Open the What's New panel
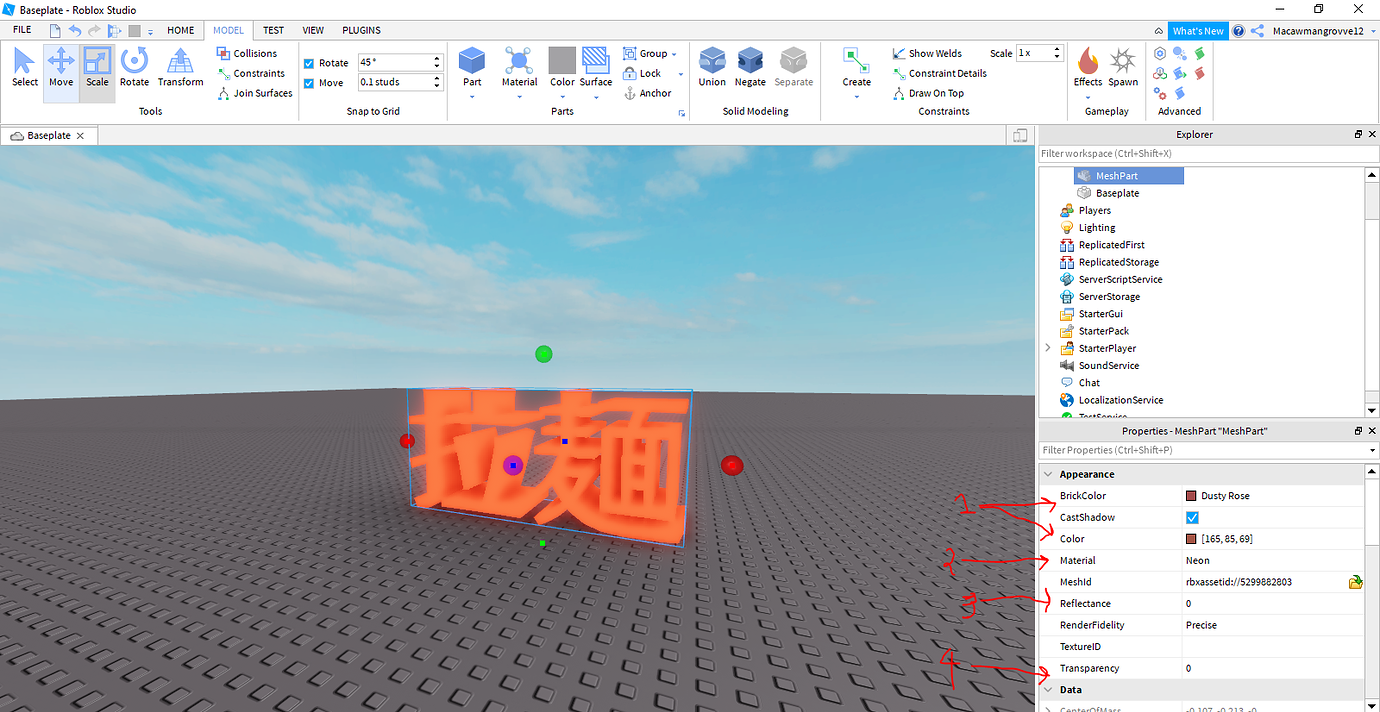This screenshot has width=1380, height=712. coord(1198,30)
